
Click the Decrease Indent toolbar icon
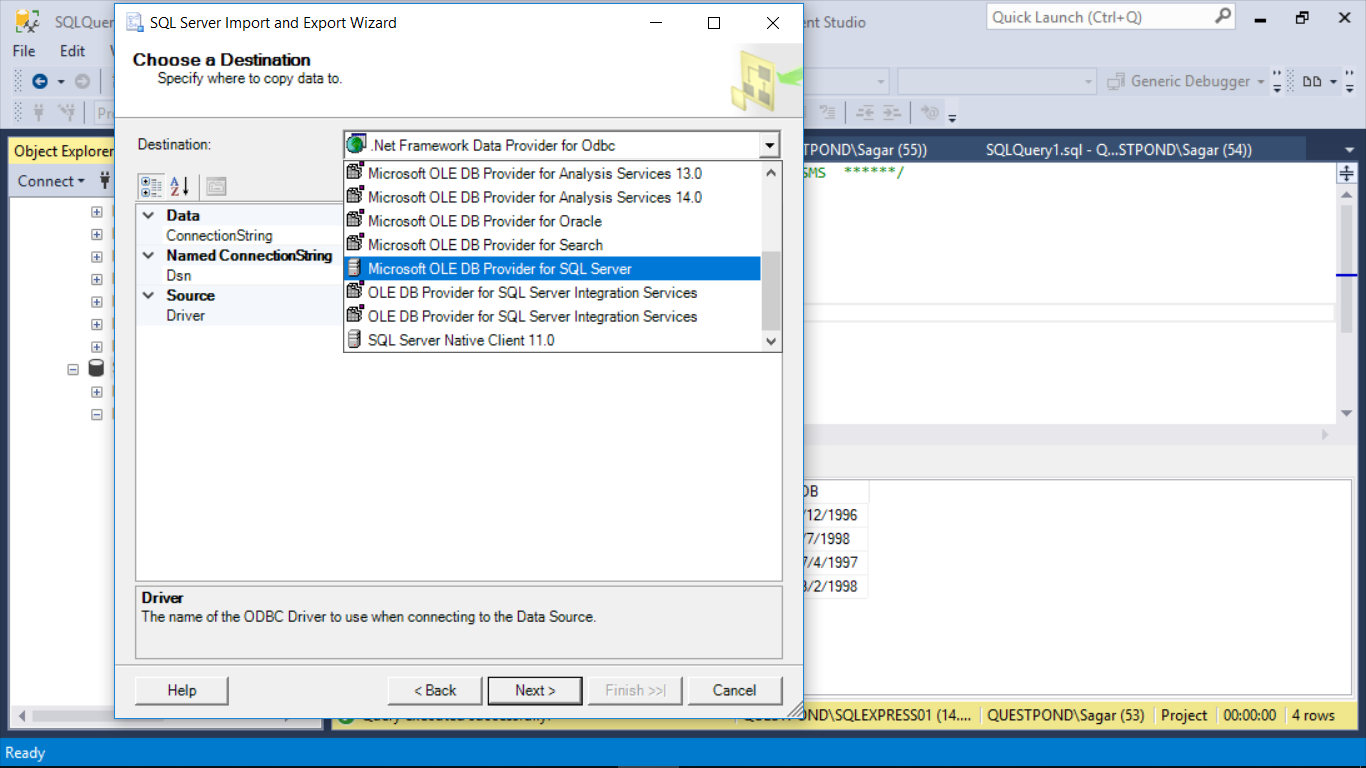(x=865, y=113)
